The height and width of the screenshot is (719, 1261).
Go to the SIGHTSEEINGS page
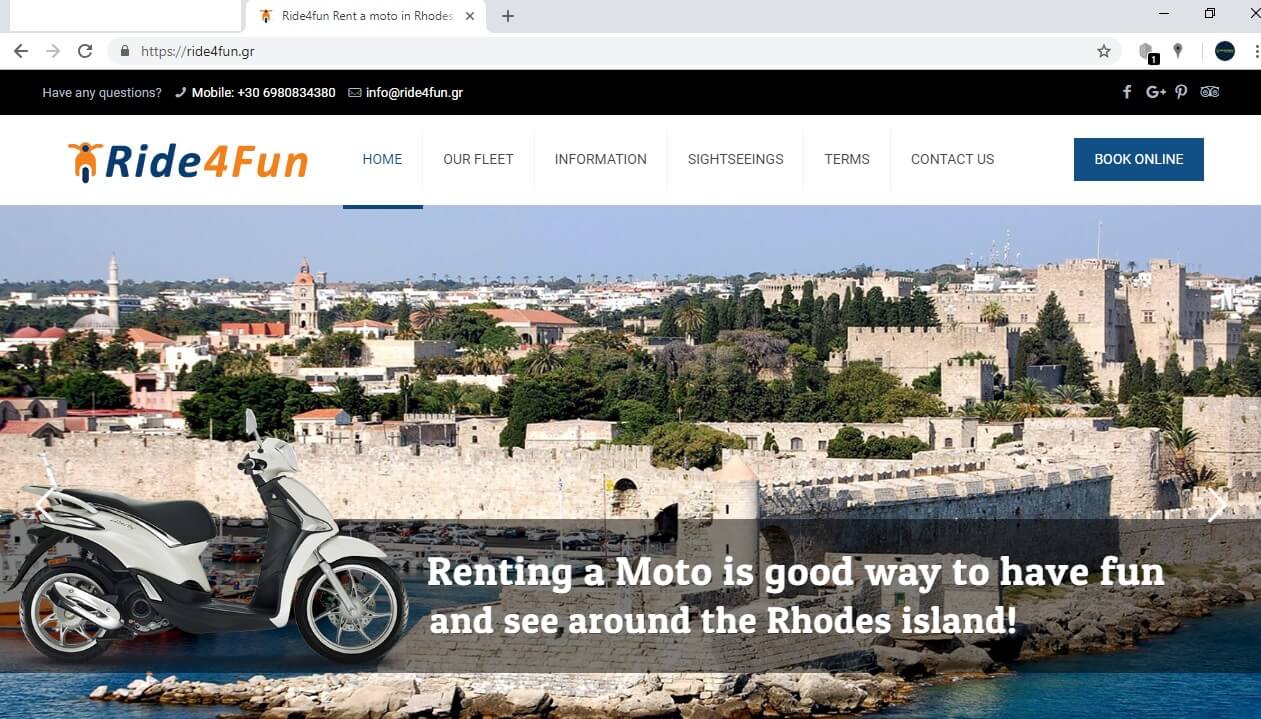coord(736,159)
